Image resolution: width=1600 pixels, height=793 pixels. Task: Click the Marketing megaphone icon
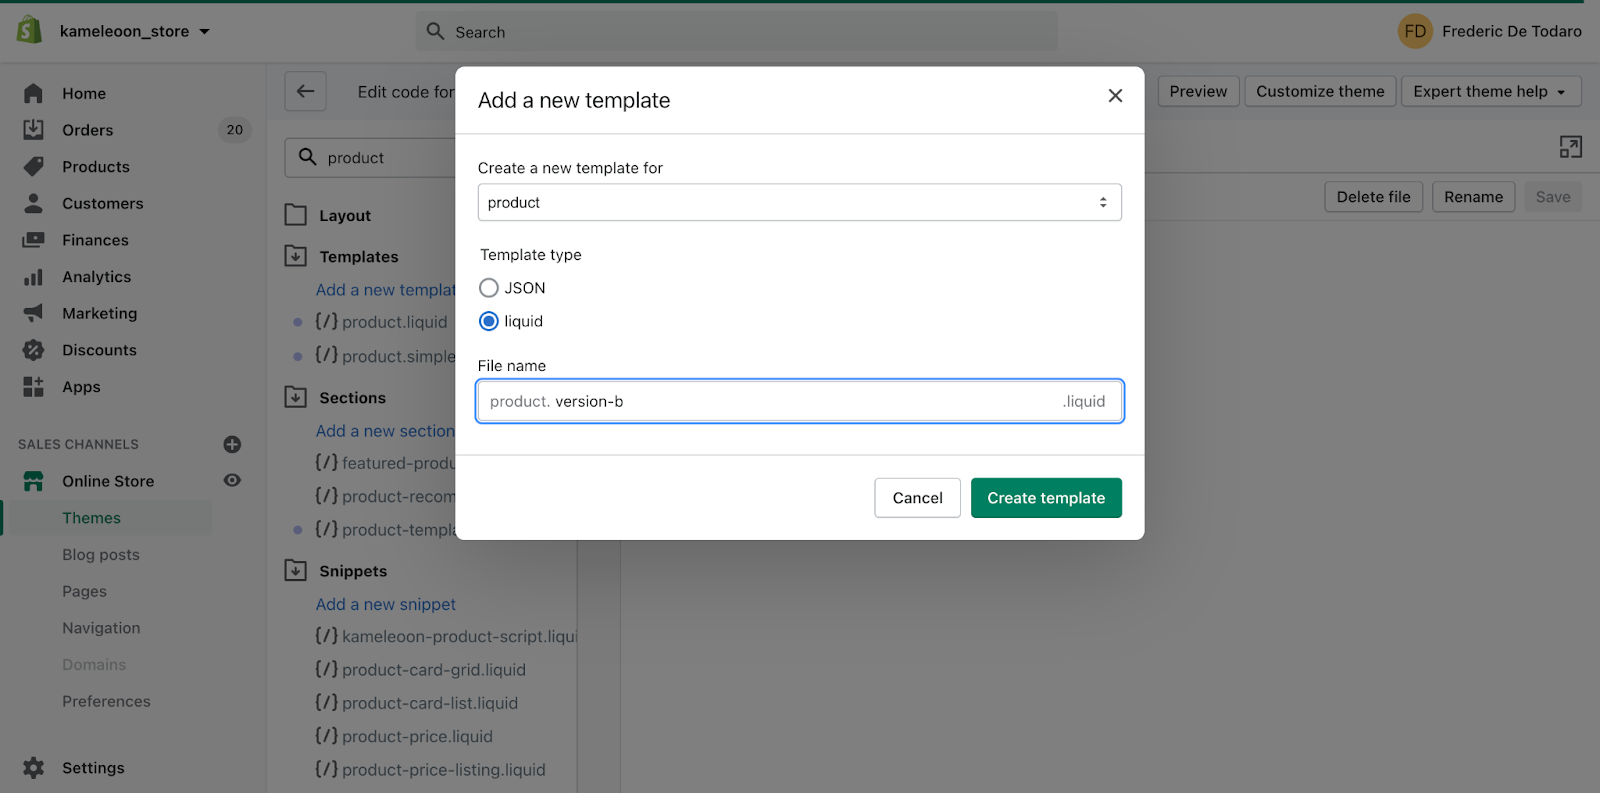pyautogui.click(x=33, y=313)
